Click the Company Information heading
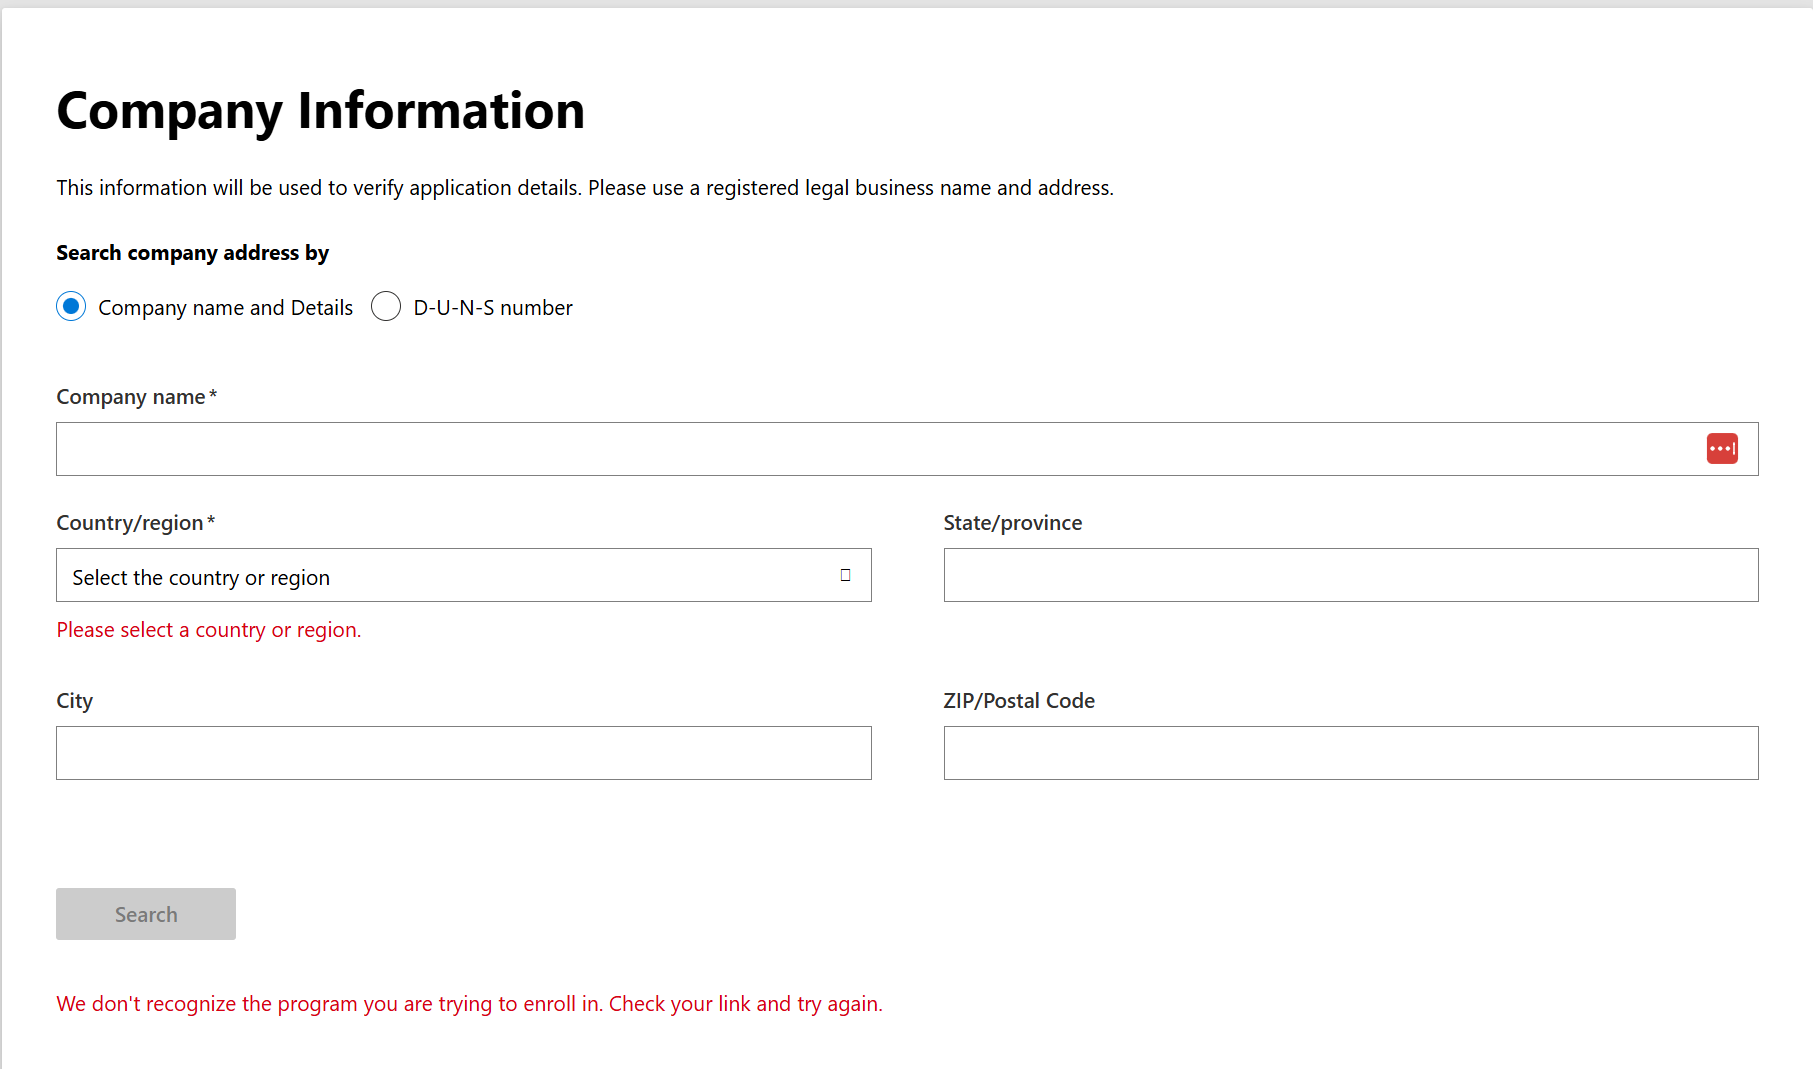This screenshot has width=1813, height=1069. pyautogui.click(x=320, y=110)
